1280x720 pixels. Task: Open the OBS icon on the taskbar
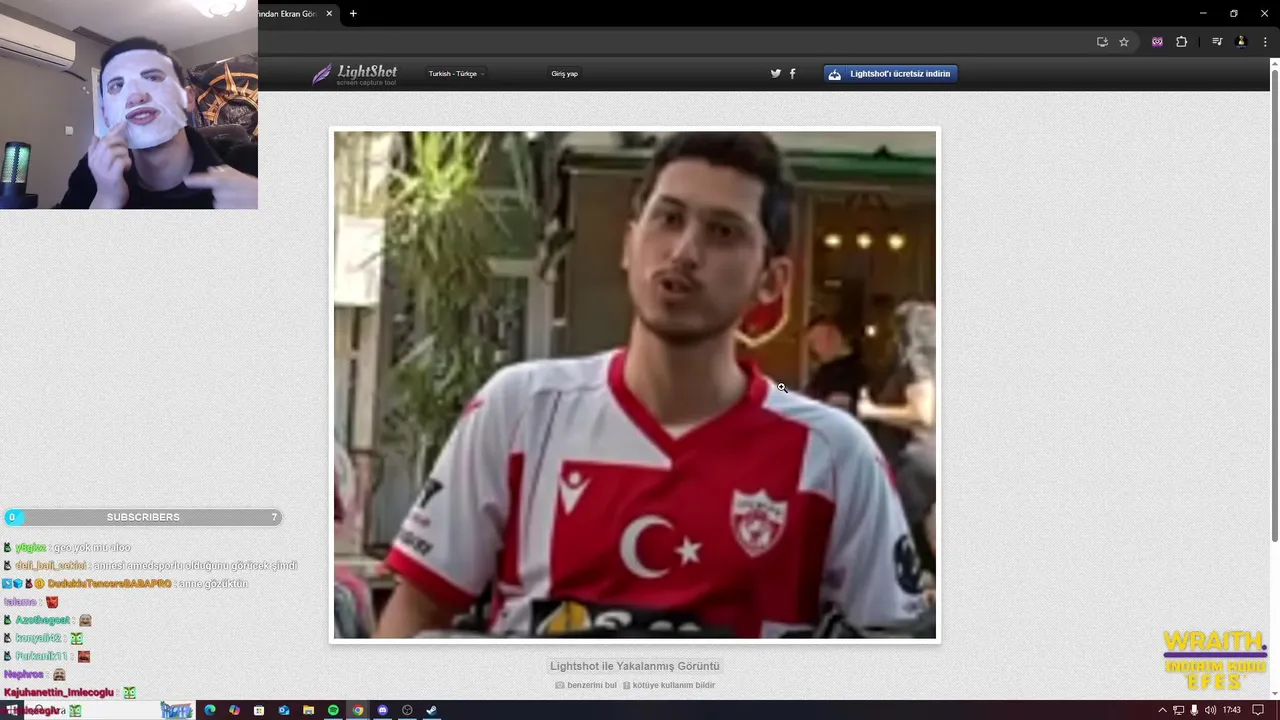[x=407, y=710]
